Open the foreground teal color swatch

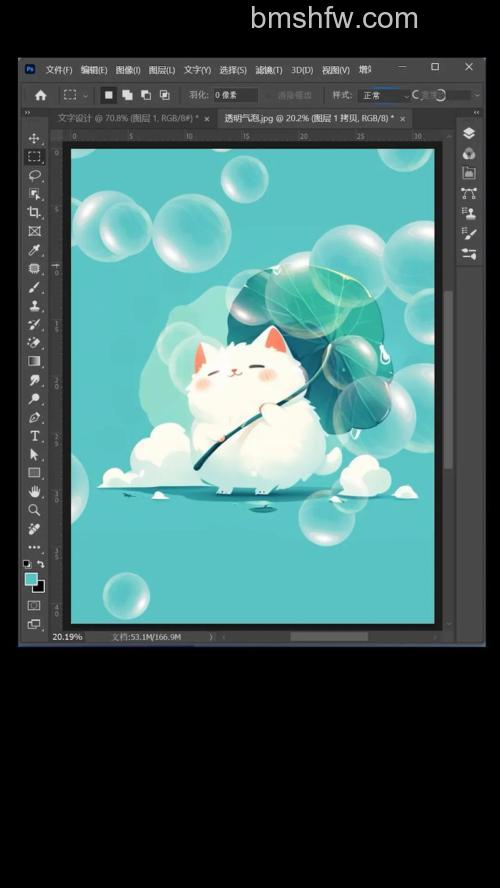[x=31, y=579]
